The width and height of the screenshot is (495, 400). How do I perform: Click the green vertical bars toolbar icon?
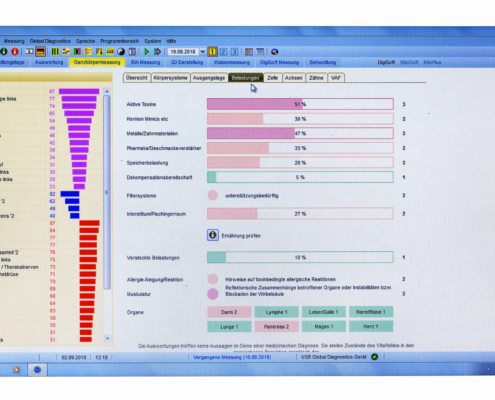(55, 52)
